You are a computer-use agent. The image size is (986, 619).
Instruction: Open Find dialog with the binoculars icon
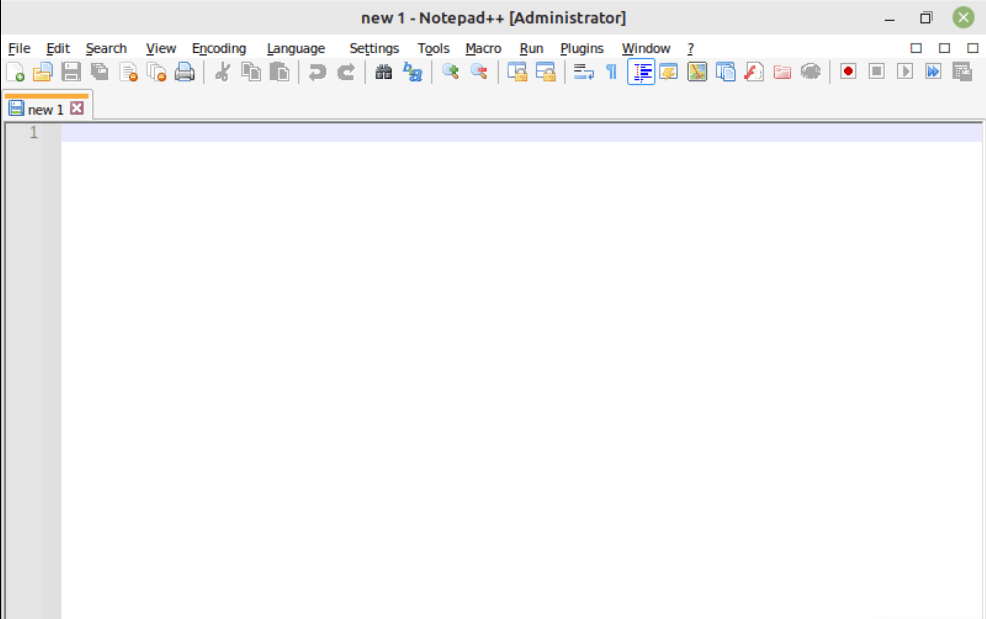(x=384, y=72)
